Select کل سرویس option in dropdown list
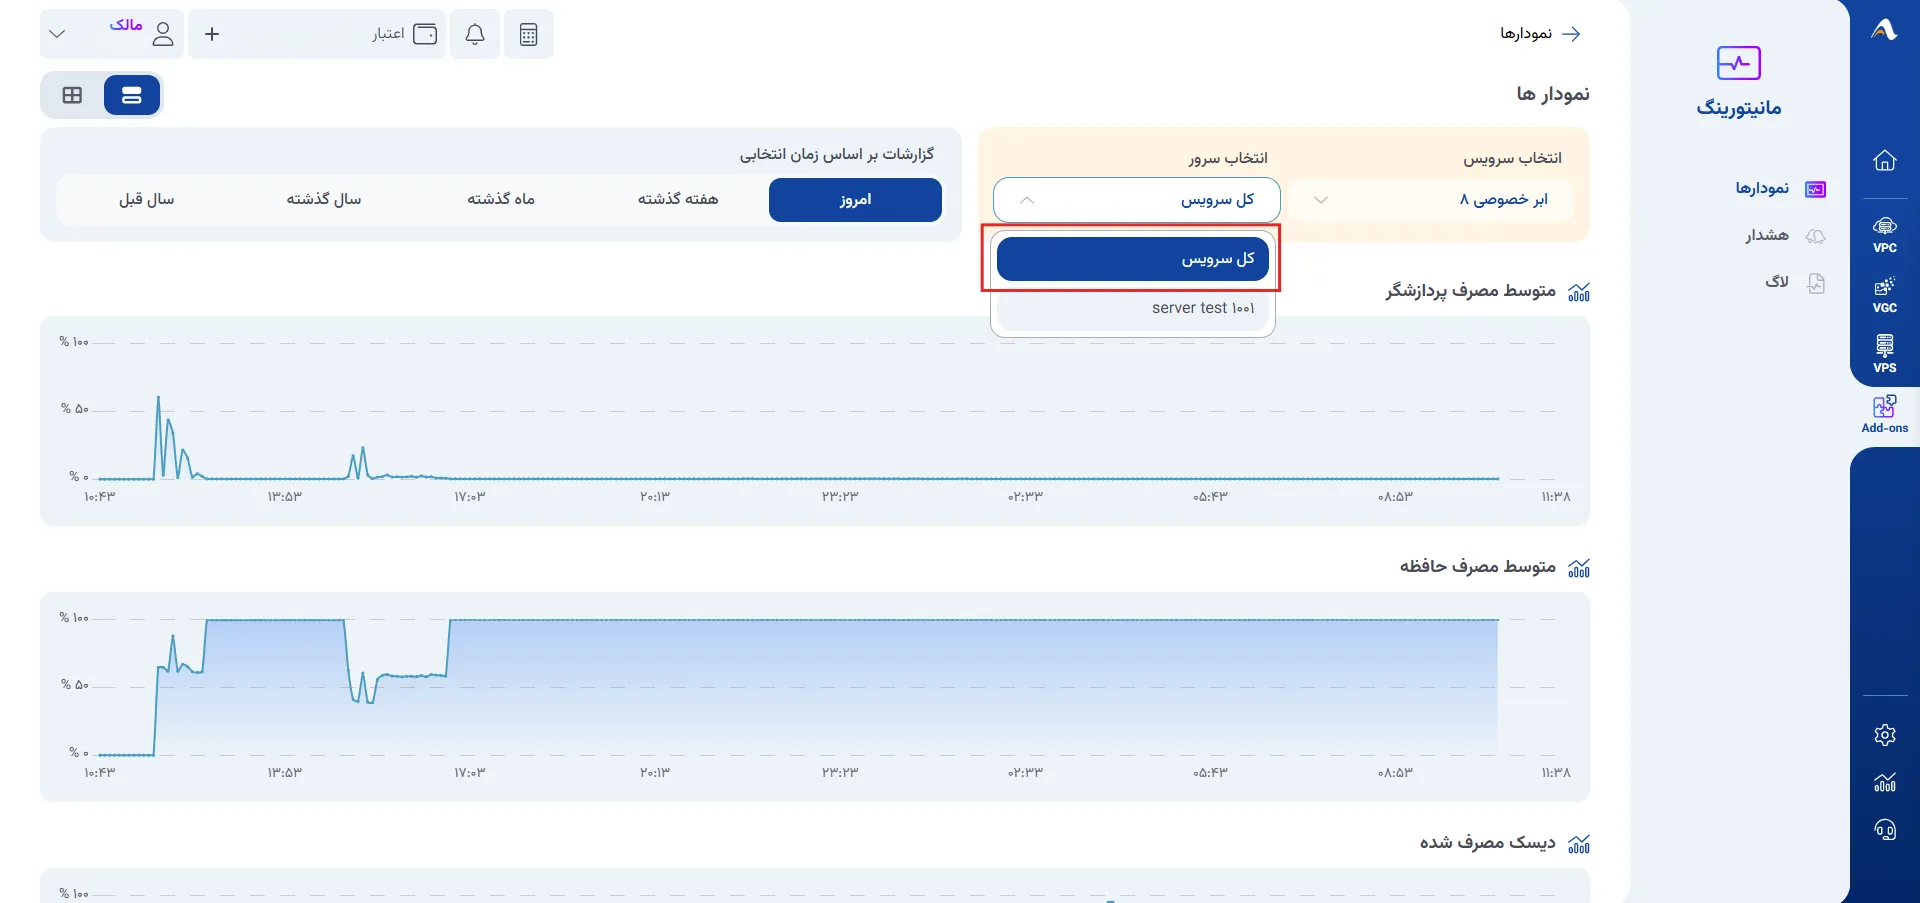The width and height of the screenshot is (1920, 903). click(x=1133, y=259)
